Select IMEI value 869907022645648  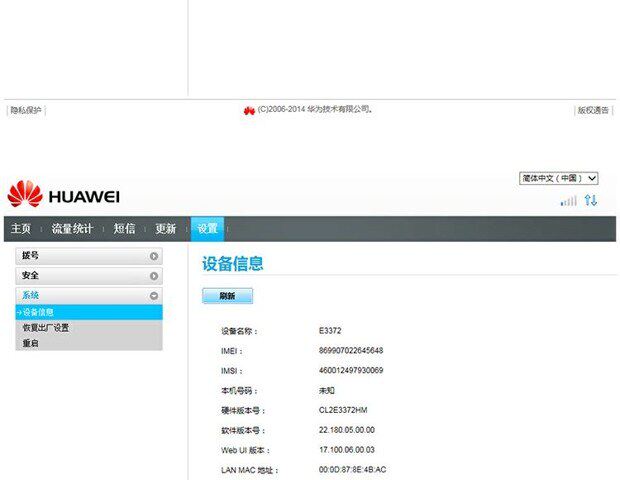[x=351, y=350]
